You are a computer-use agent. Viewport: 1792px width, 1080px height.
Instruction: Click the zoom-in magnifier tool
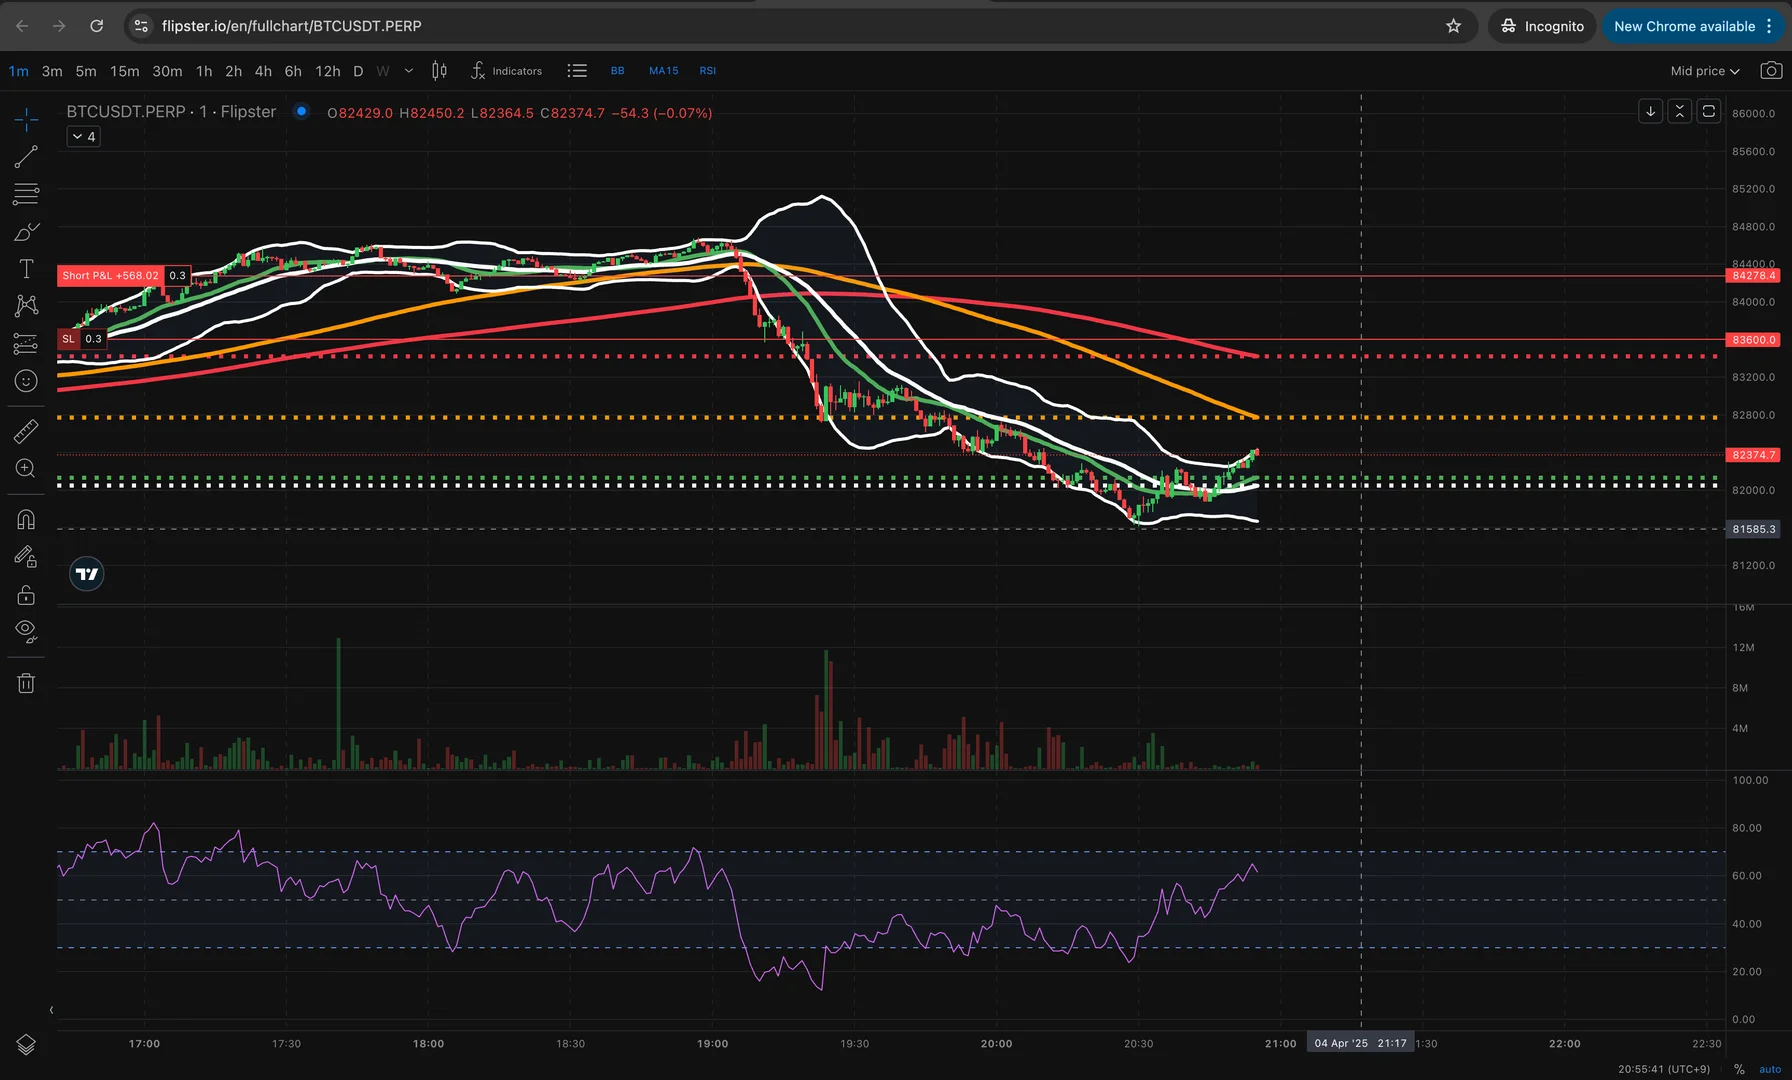pos(26,468)
